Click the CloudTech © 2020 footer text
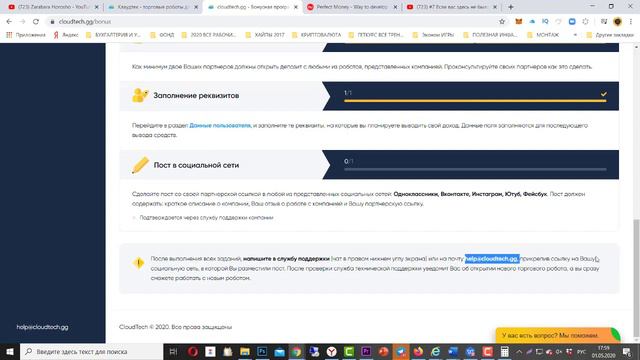This screenshot has height=360, width=640. tap(175, 327)
